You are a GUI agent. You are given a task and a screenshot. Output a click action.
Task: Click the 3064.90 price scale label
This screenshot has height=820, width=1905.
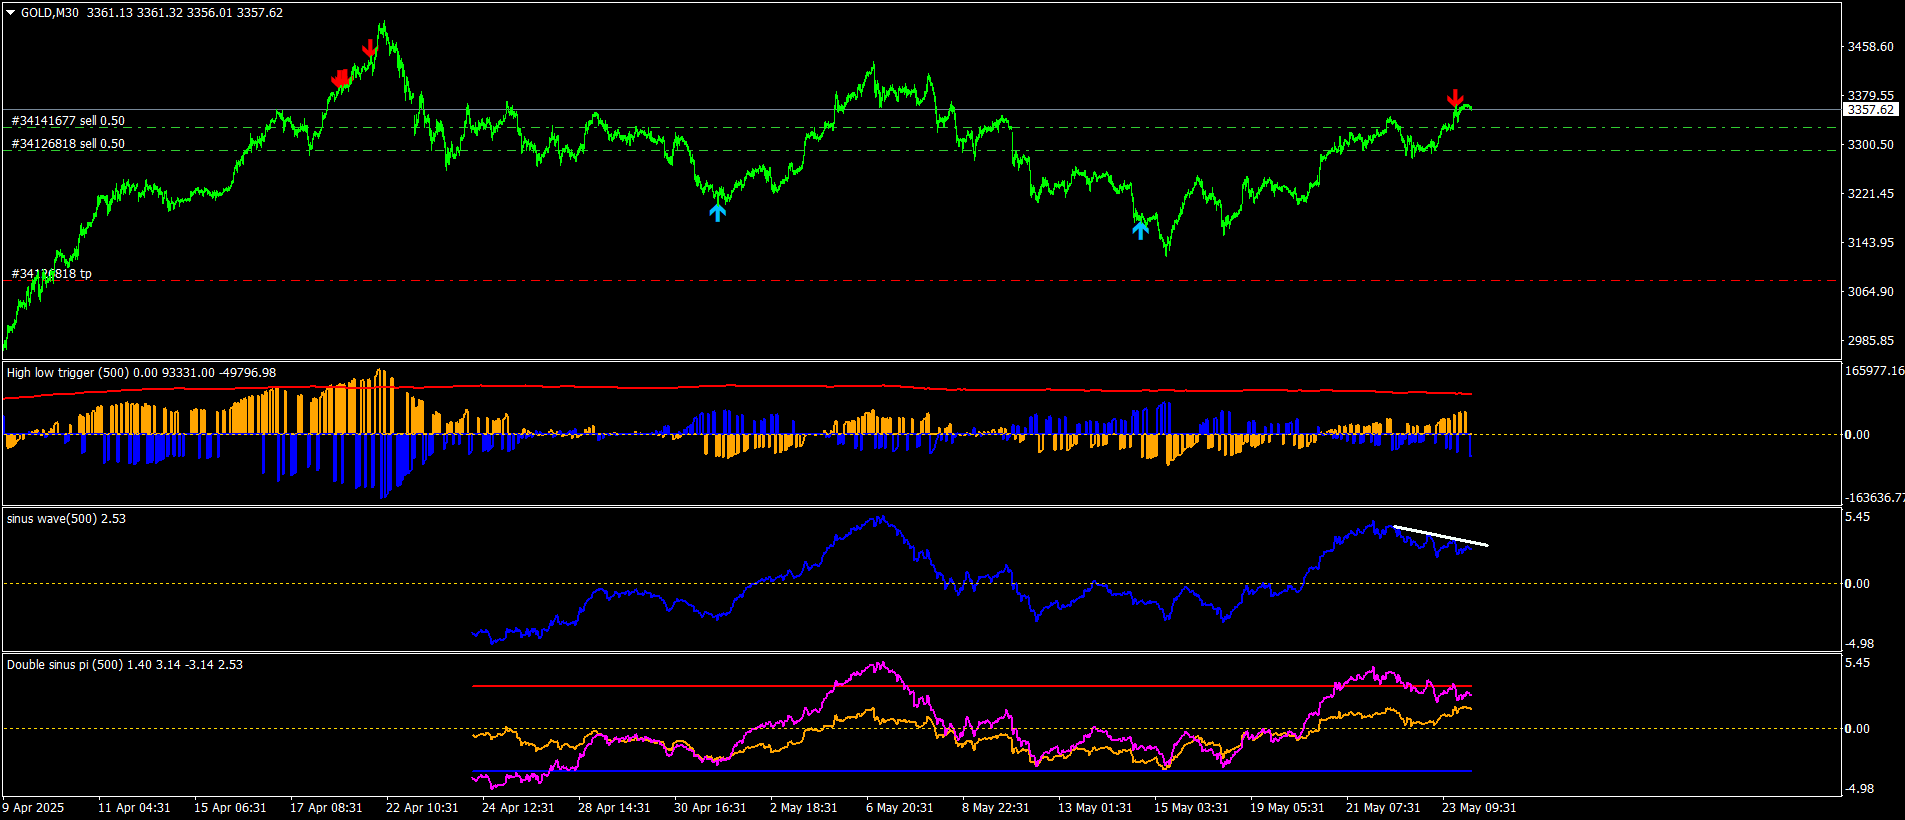coord(1870,292)
